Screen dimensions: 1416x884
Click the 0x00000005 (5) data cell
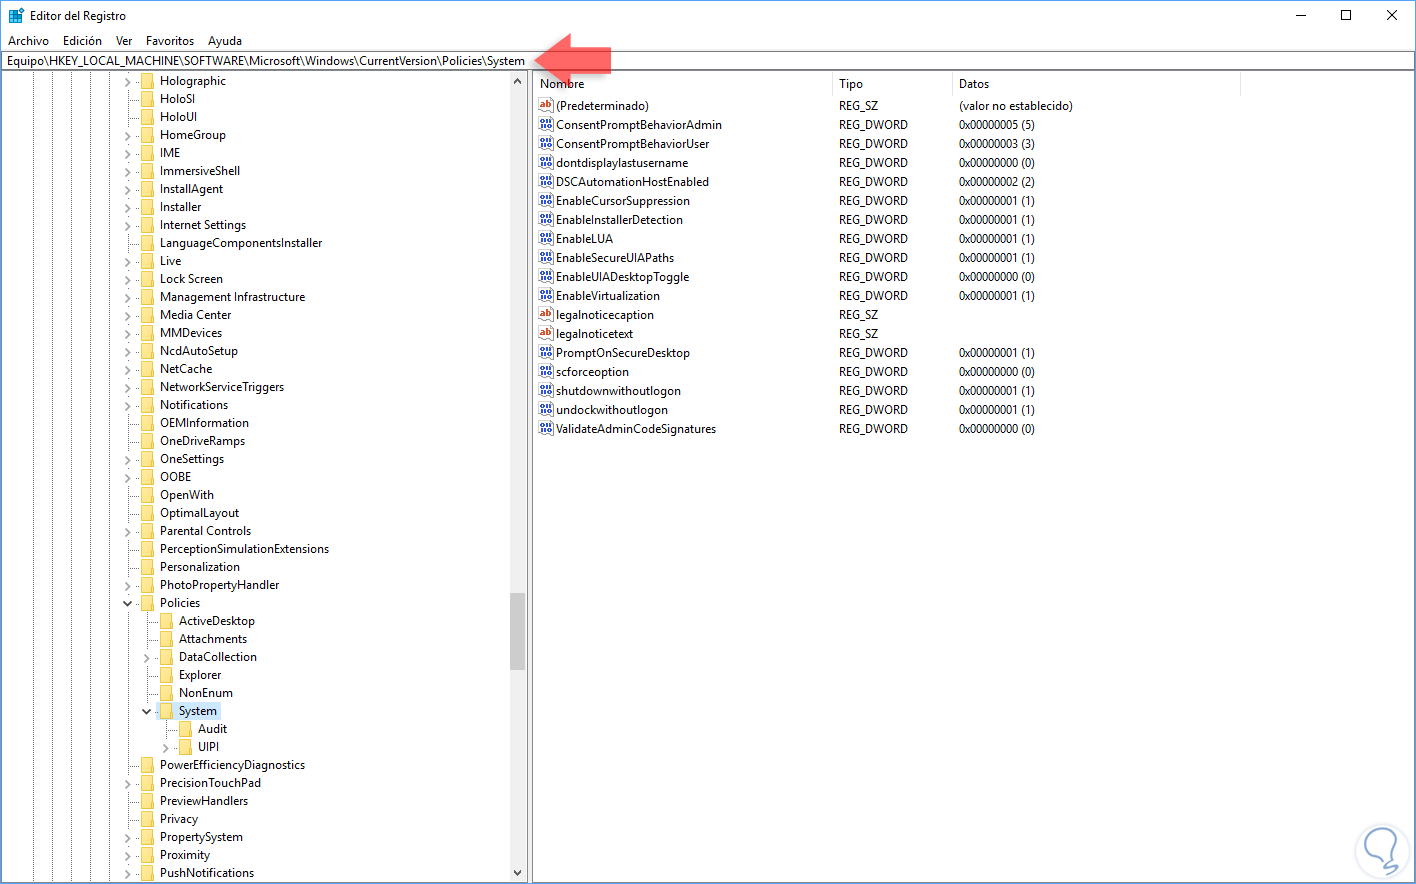(x=997, y=125)
